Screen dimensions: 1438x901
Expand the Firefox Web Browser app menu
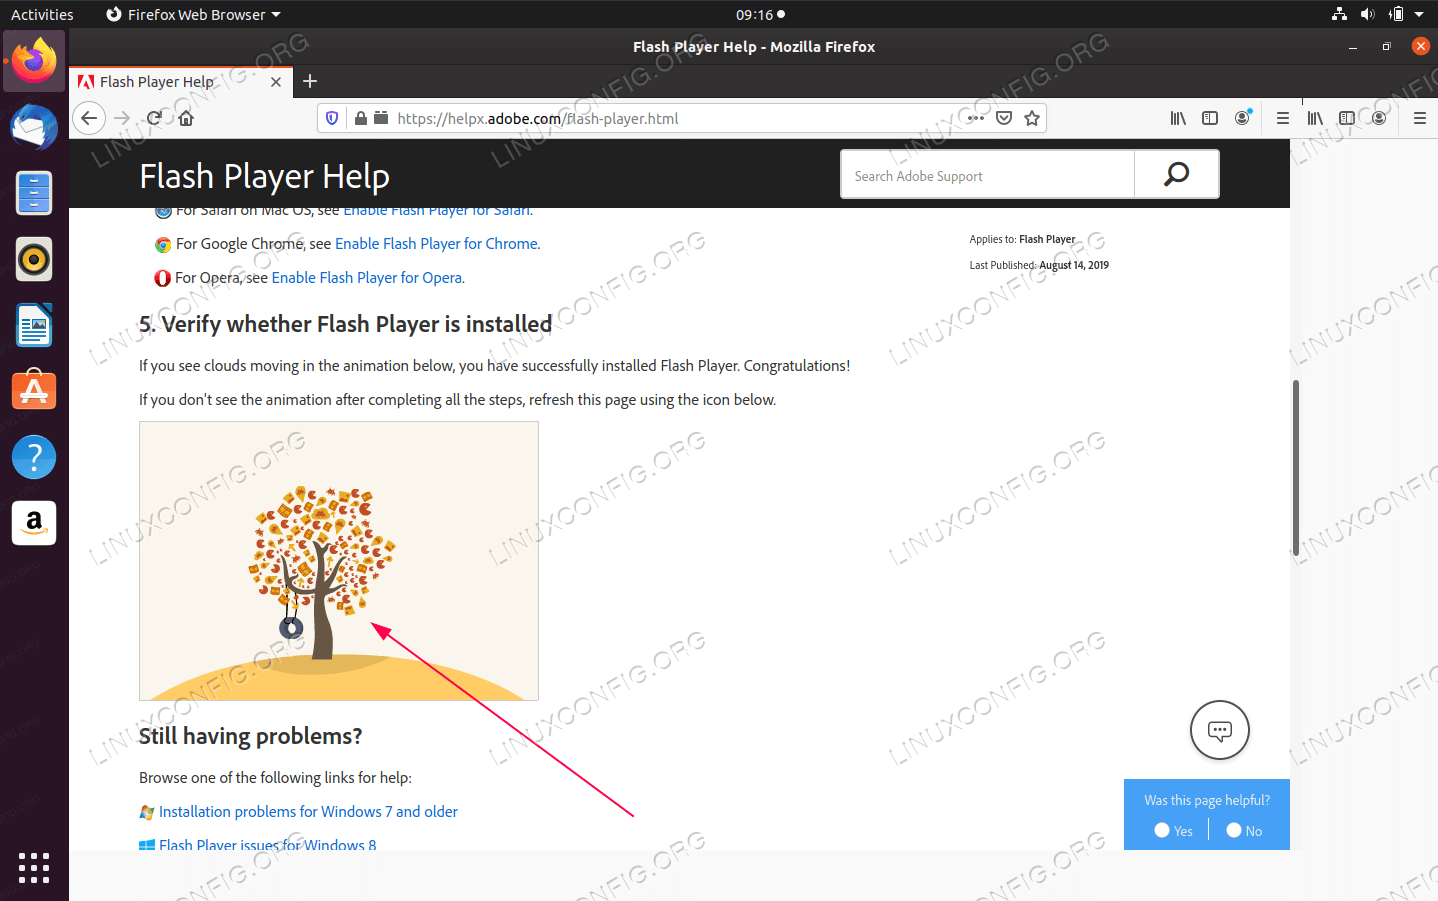[x=193, y=14]
